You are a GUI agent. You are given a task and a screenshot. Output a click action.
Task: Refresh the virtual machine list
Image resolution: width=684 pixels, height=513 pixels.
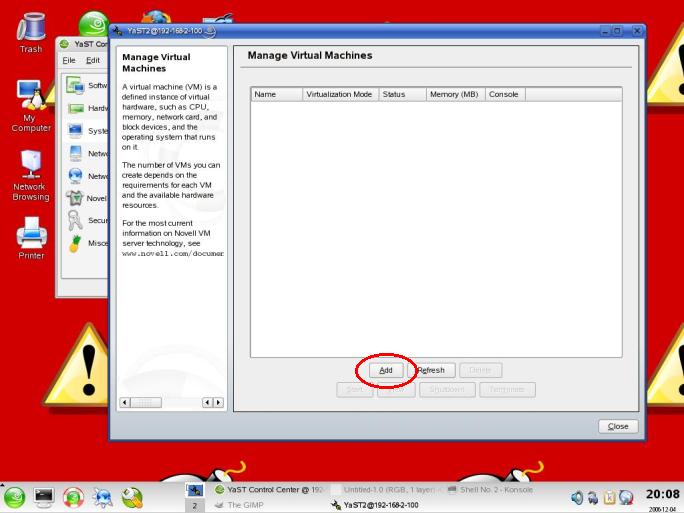click(431, 370)
